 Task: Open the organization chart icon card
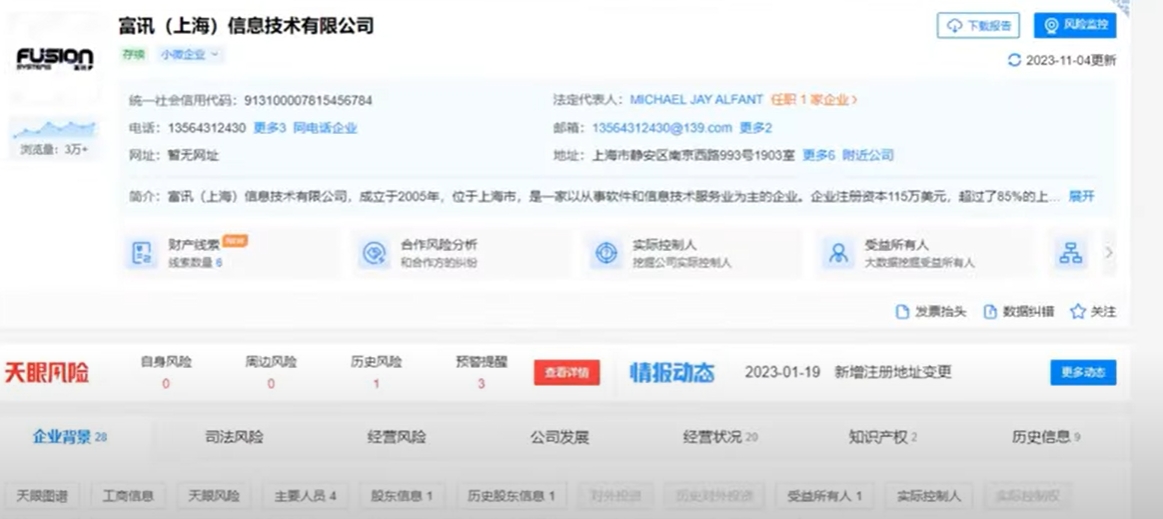1070,254
